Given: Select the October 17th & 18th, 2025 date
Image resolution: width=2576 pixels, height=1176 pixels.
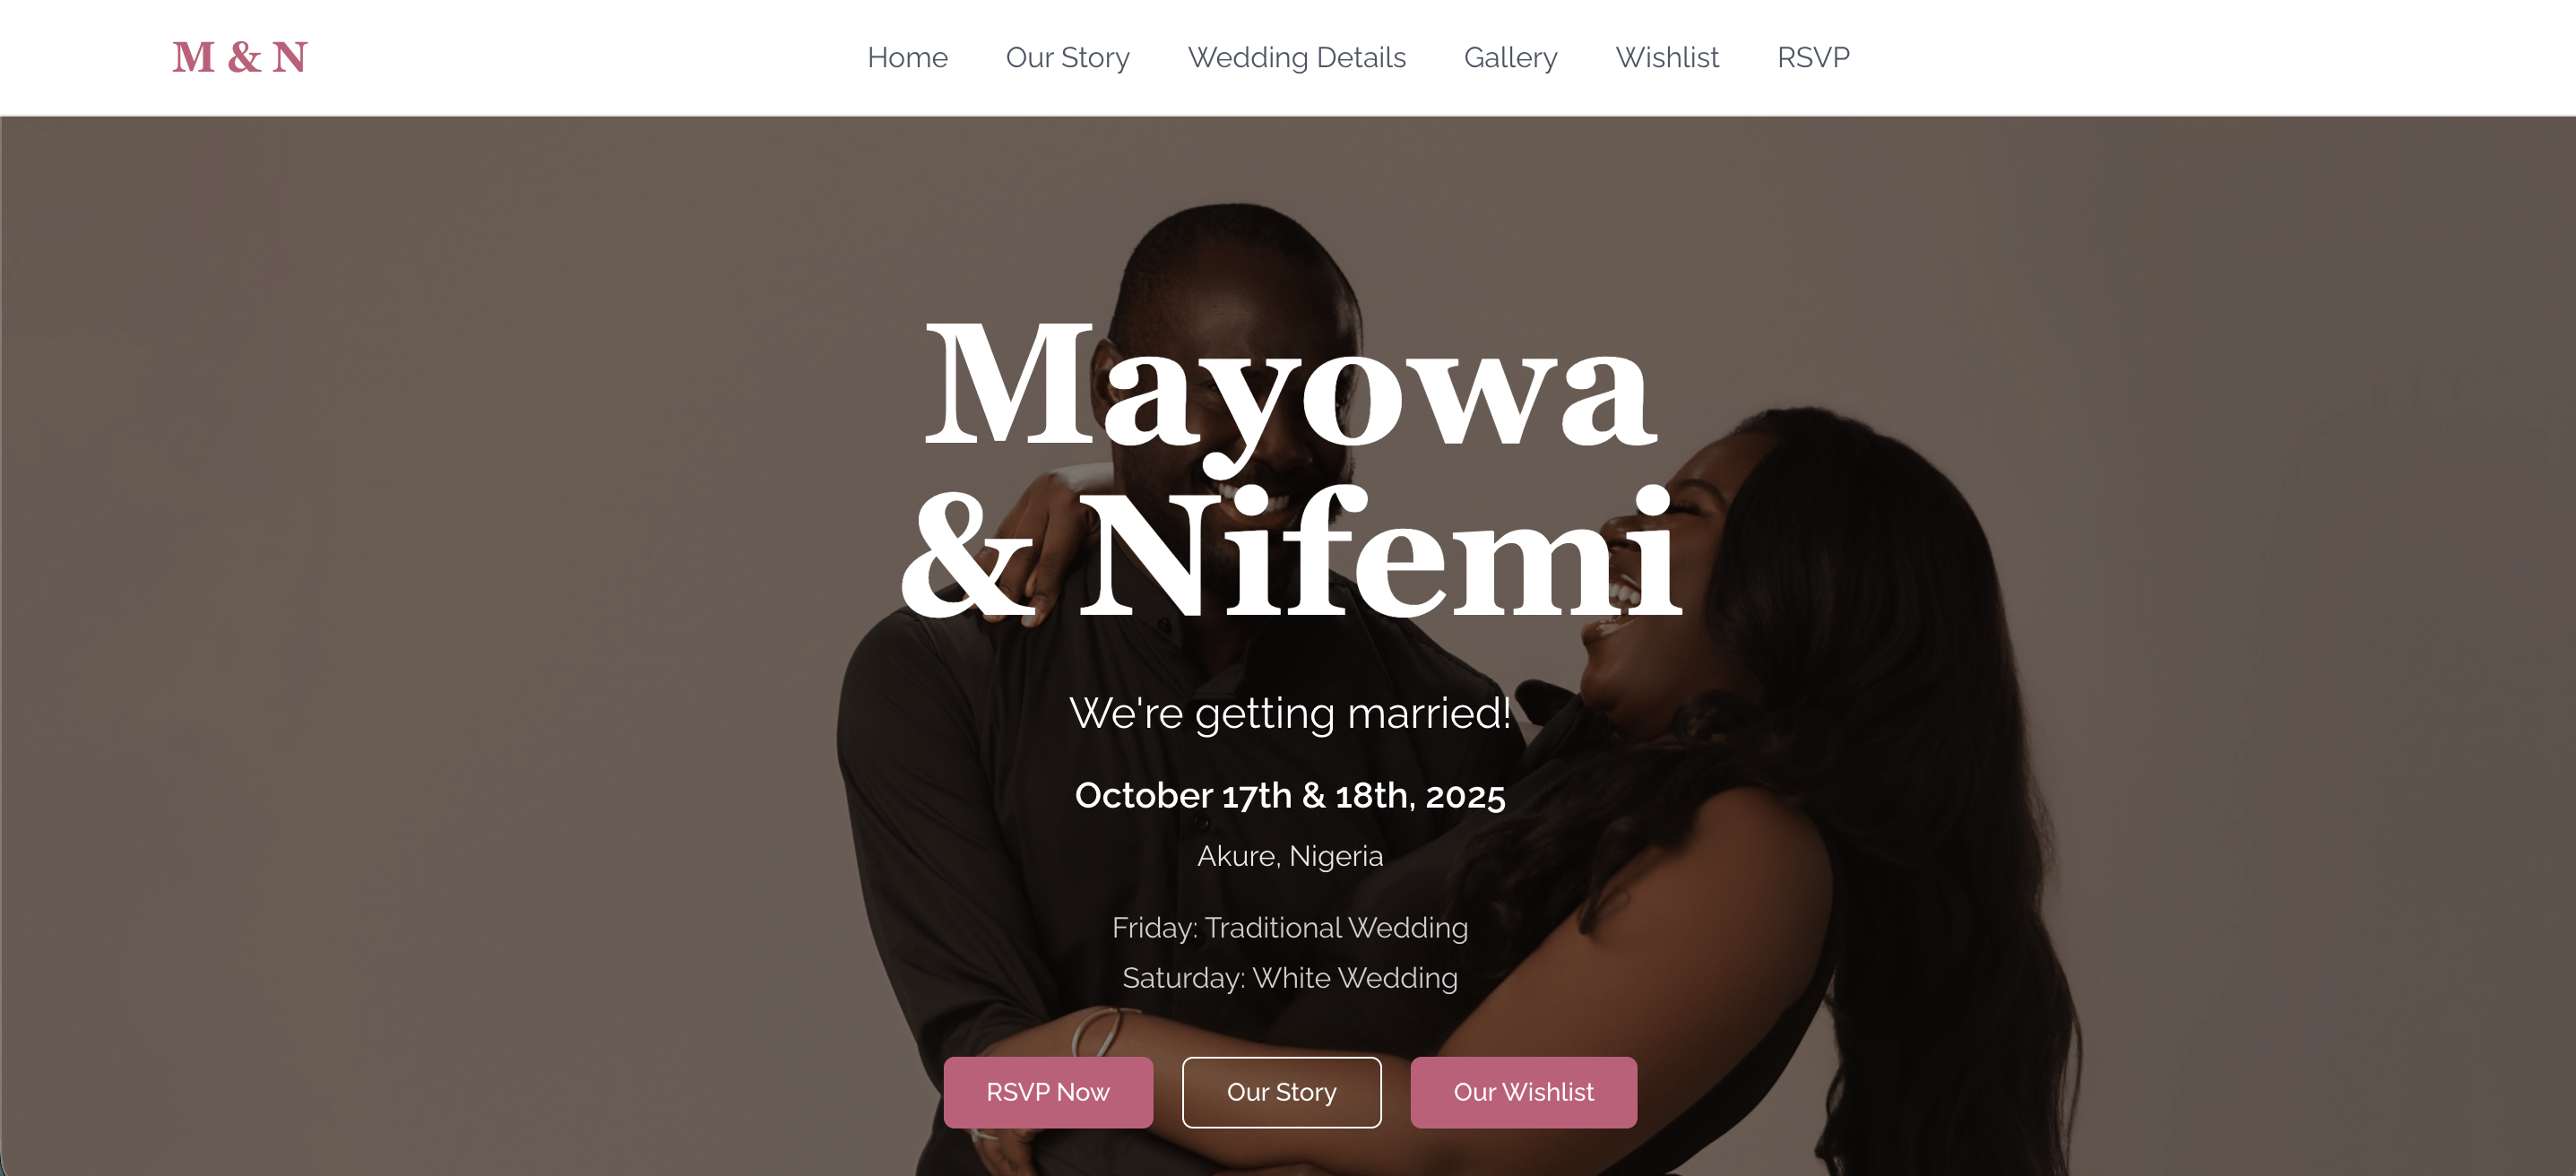Looking at the screenshot, I should pos(1290,795).
